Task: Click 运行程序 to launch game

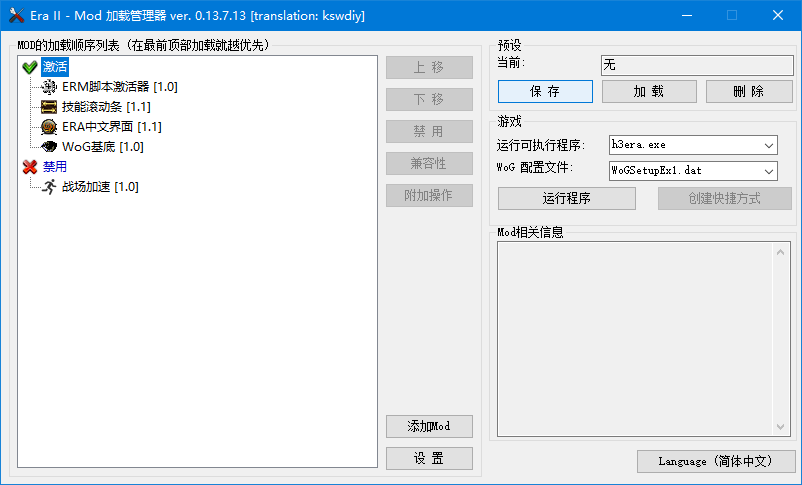Action: coord(567,199)
